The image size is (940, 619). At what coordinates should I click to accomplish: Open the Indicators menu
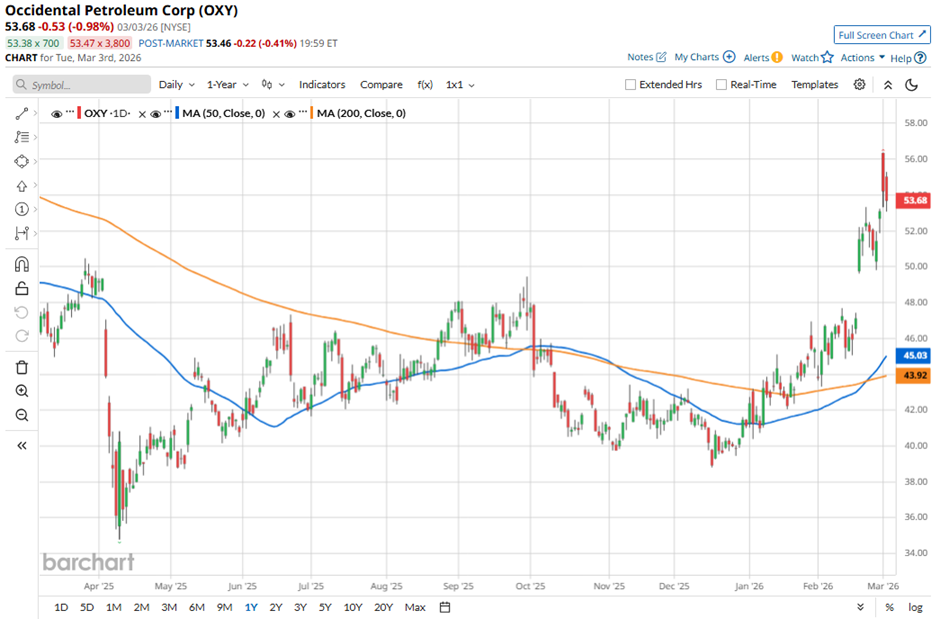click(x=321, y=85)
